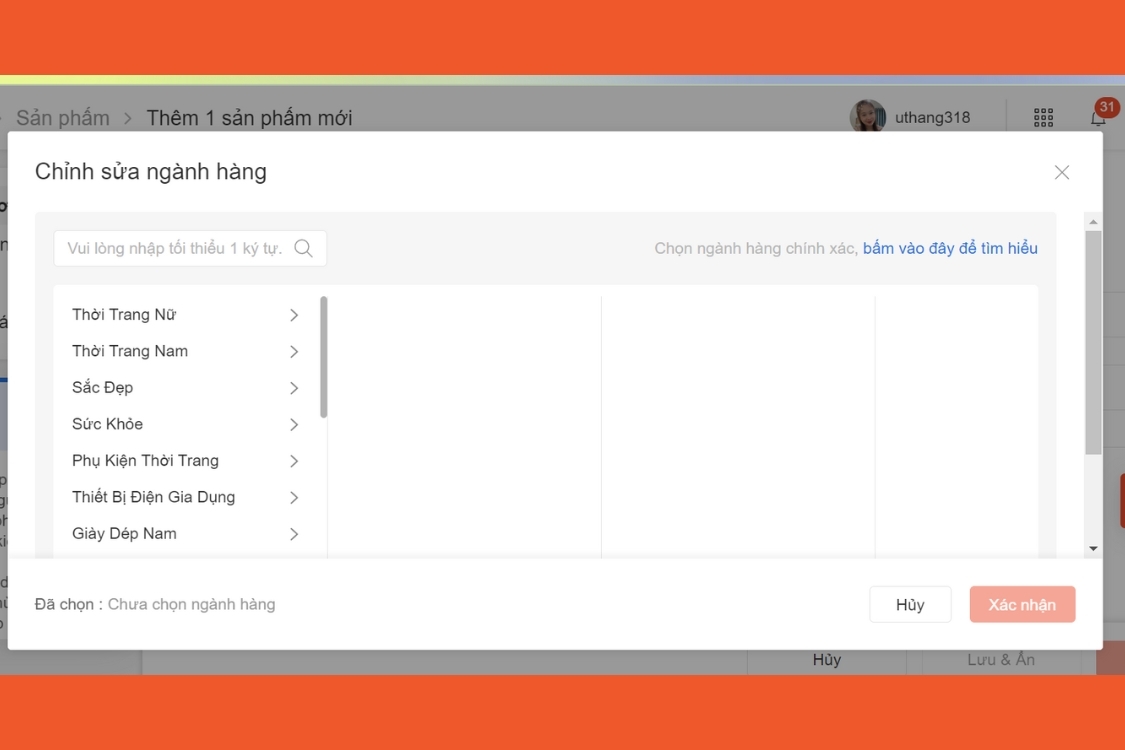The image size is (1125, 750).
Task: Open the apps grid icon in header
Action: tap(1043, 118)
